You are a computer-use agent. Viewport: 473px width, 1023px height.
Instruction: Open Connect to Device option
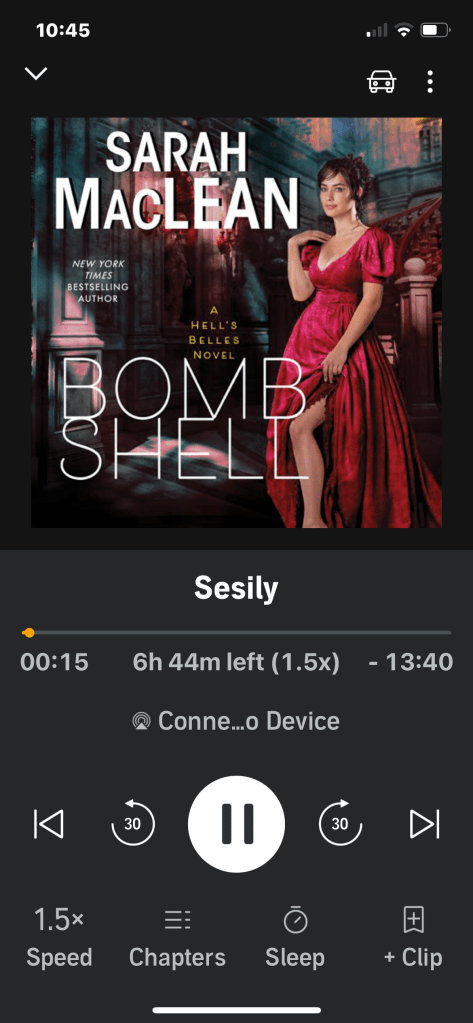(236, 721)
